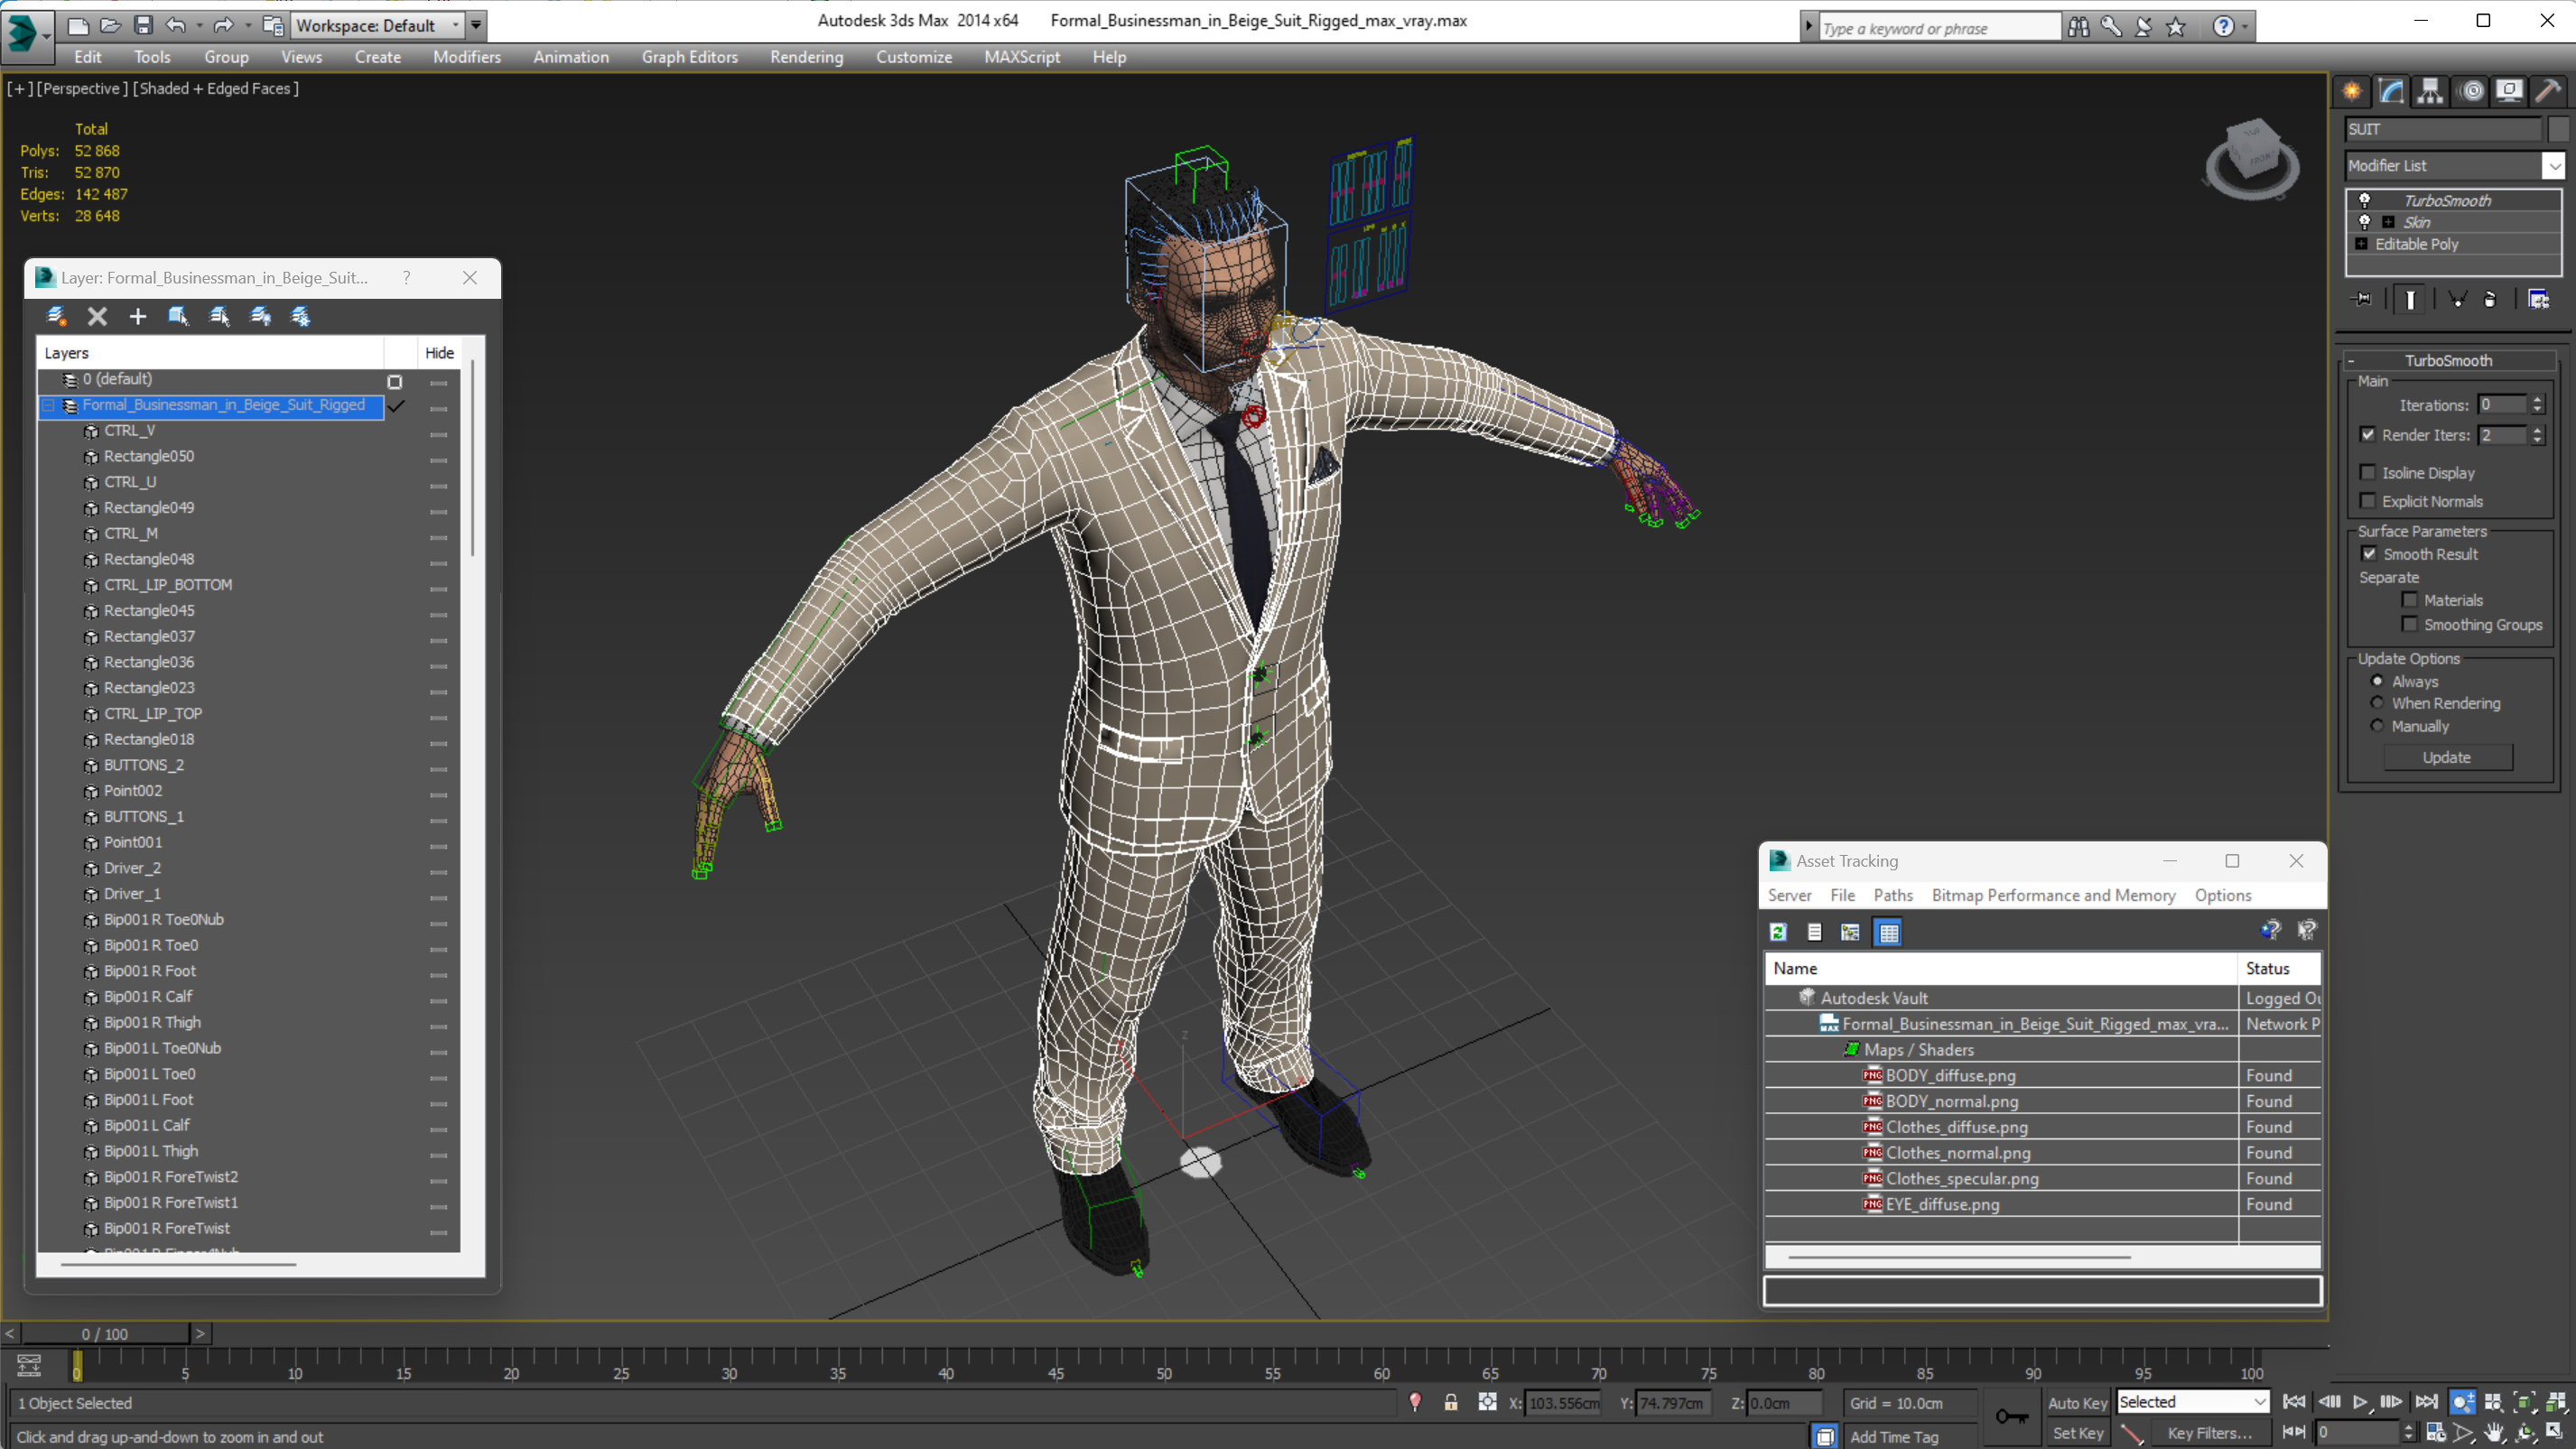Open Bitmap Performance and Memory menu
This screenshot has width=2576, height=1449.
click(2053, 895)
